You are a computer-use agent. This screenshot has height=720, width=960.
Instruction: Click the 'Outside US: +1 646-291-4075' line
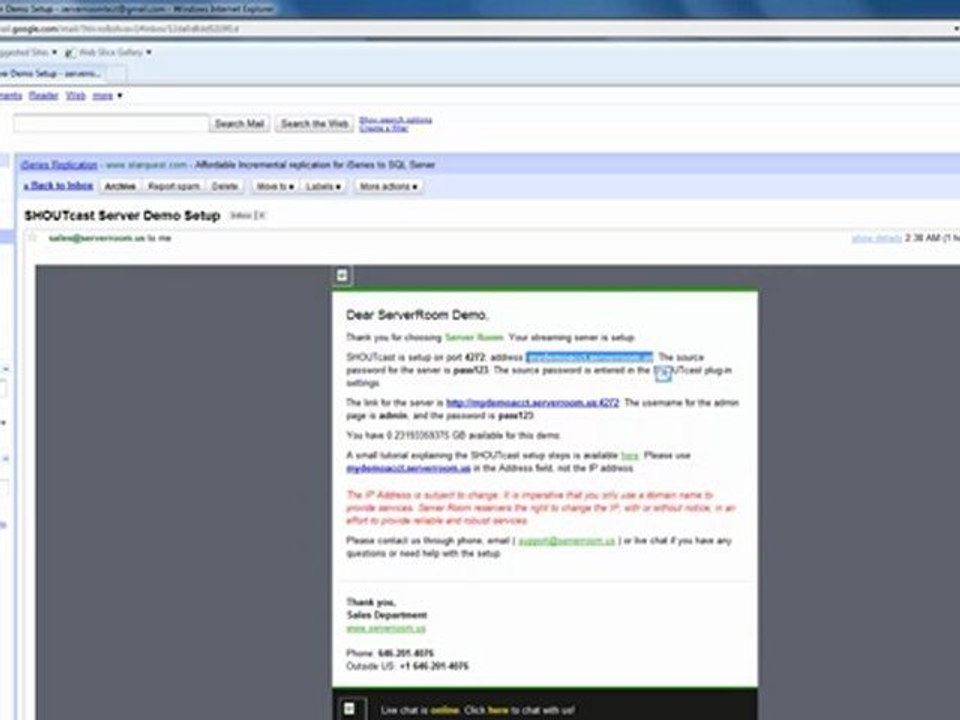[x=407, y=666]
